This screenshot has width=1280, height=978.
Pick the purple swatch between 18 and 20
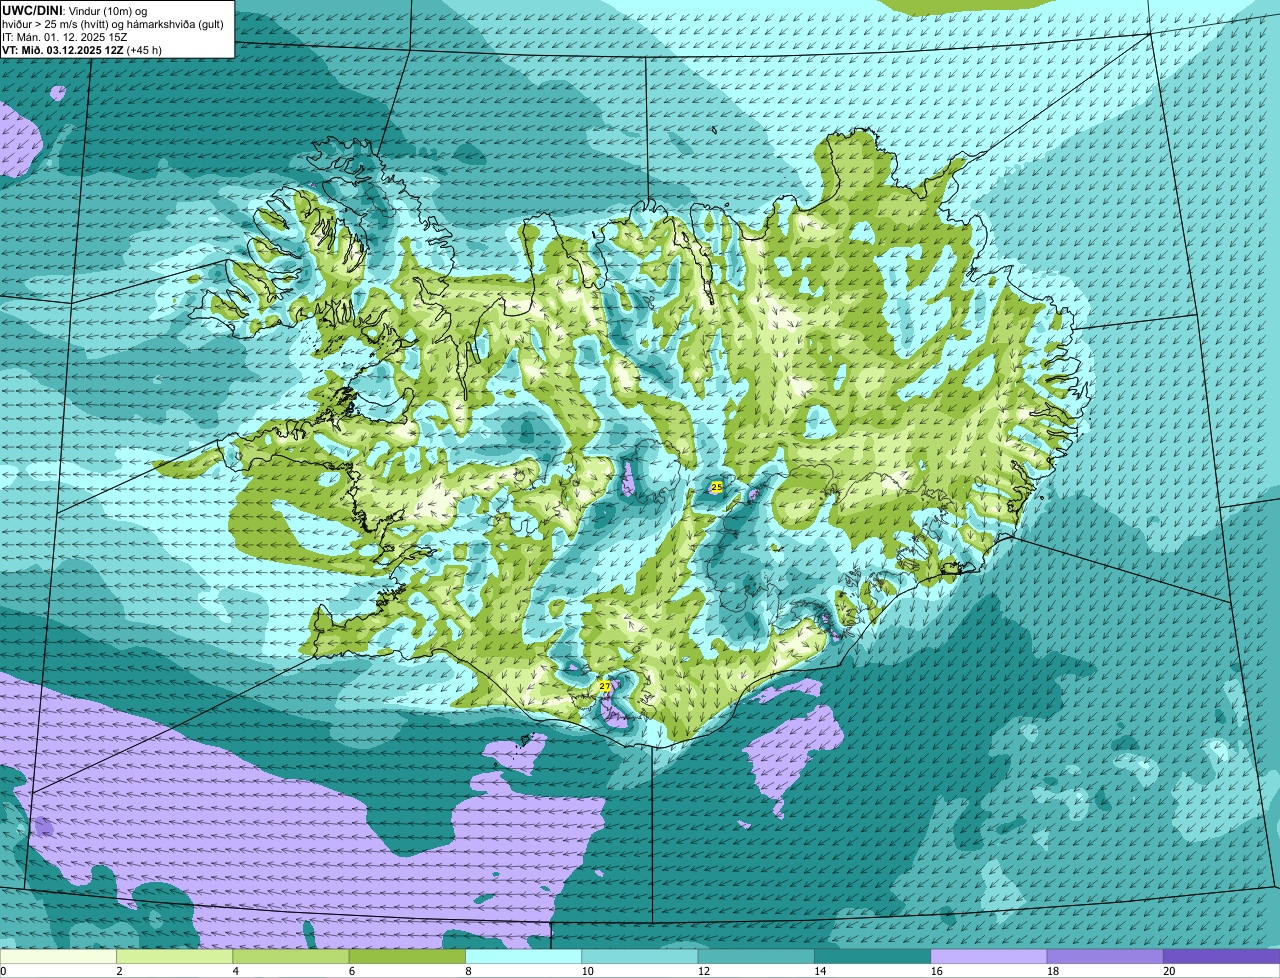click(1105, 956)
